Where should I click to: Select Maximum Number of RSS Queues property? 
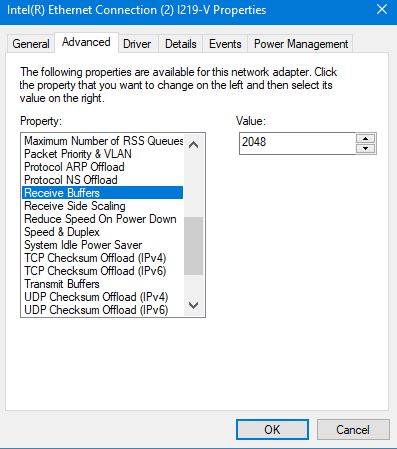point(103,141)
